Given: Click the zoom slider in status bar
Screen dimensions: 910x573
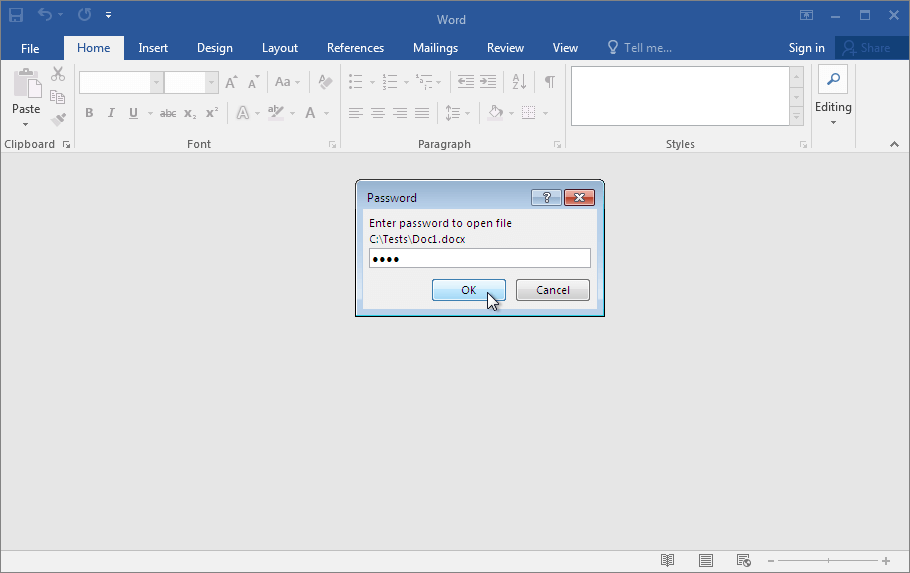Looking at the screenshot, I should click(826, 560).
